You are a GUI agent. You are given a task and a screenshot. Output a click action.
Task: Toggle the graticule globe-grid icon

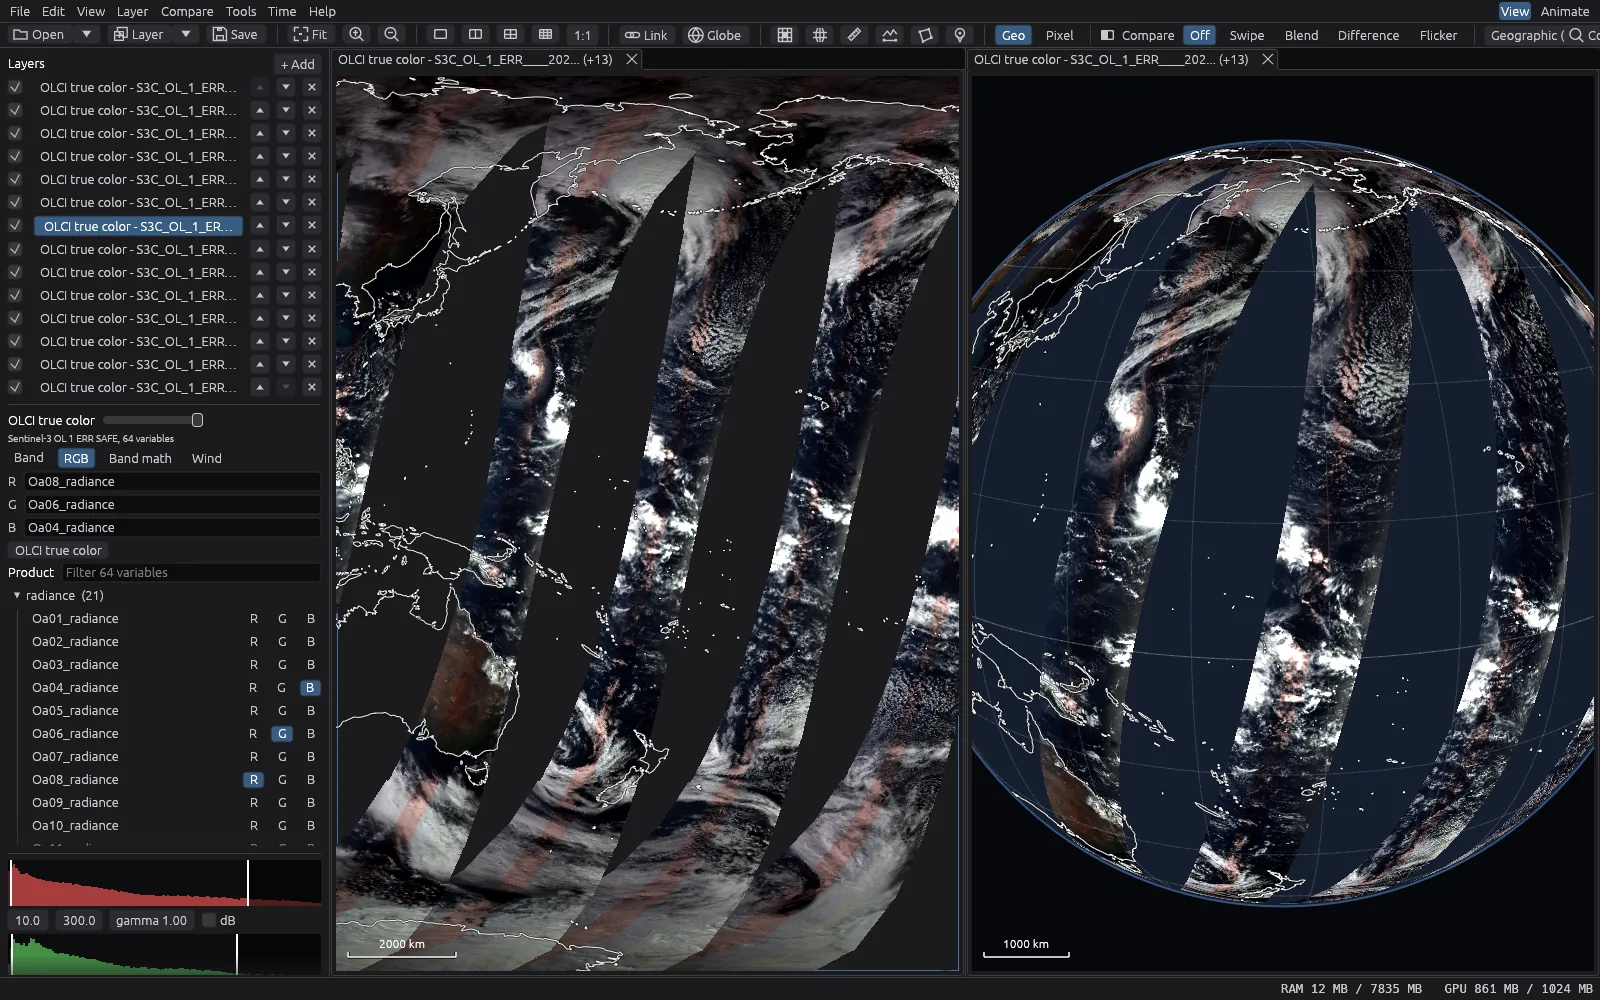820,35
